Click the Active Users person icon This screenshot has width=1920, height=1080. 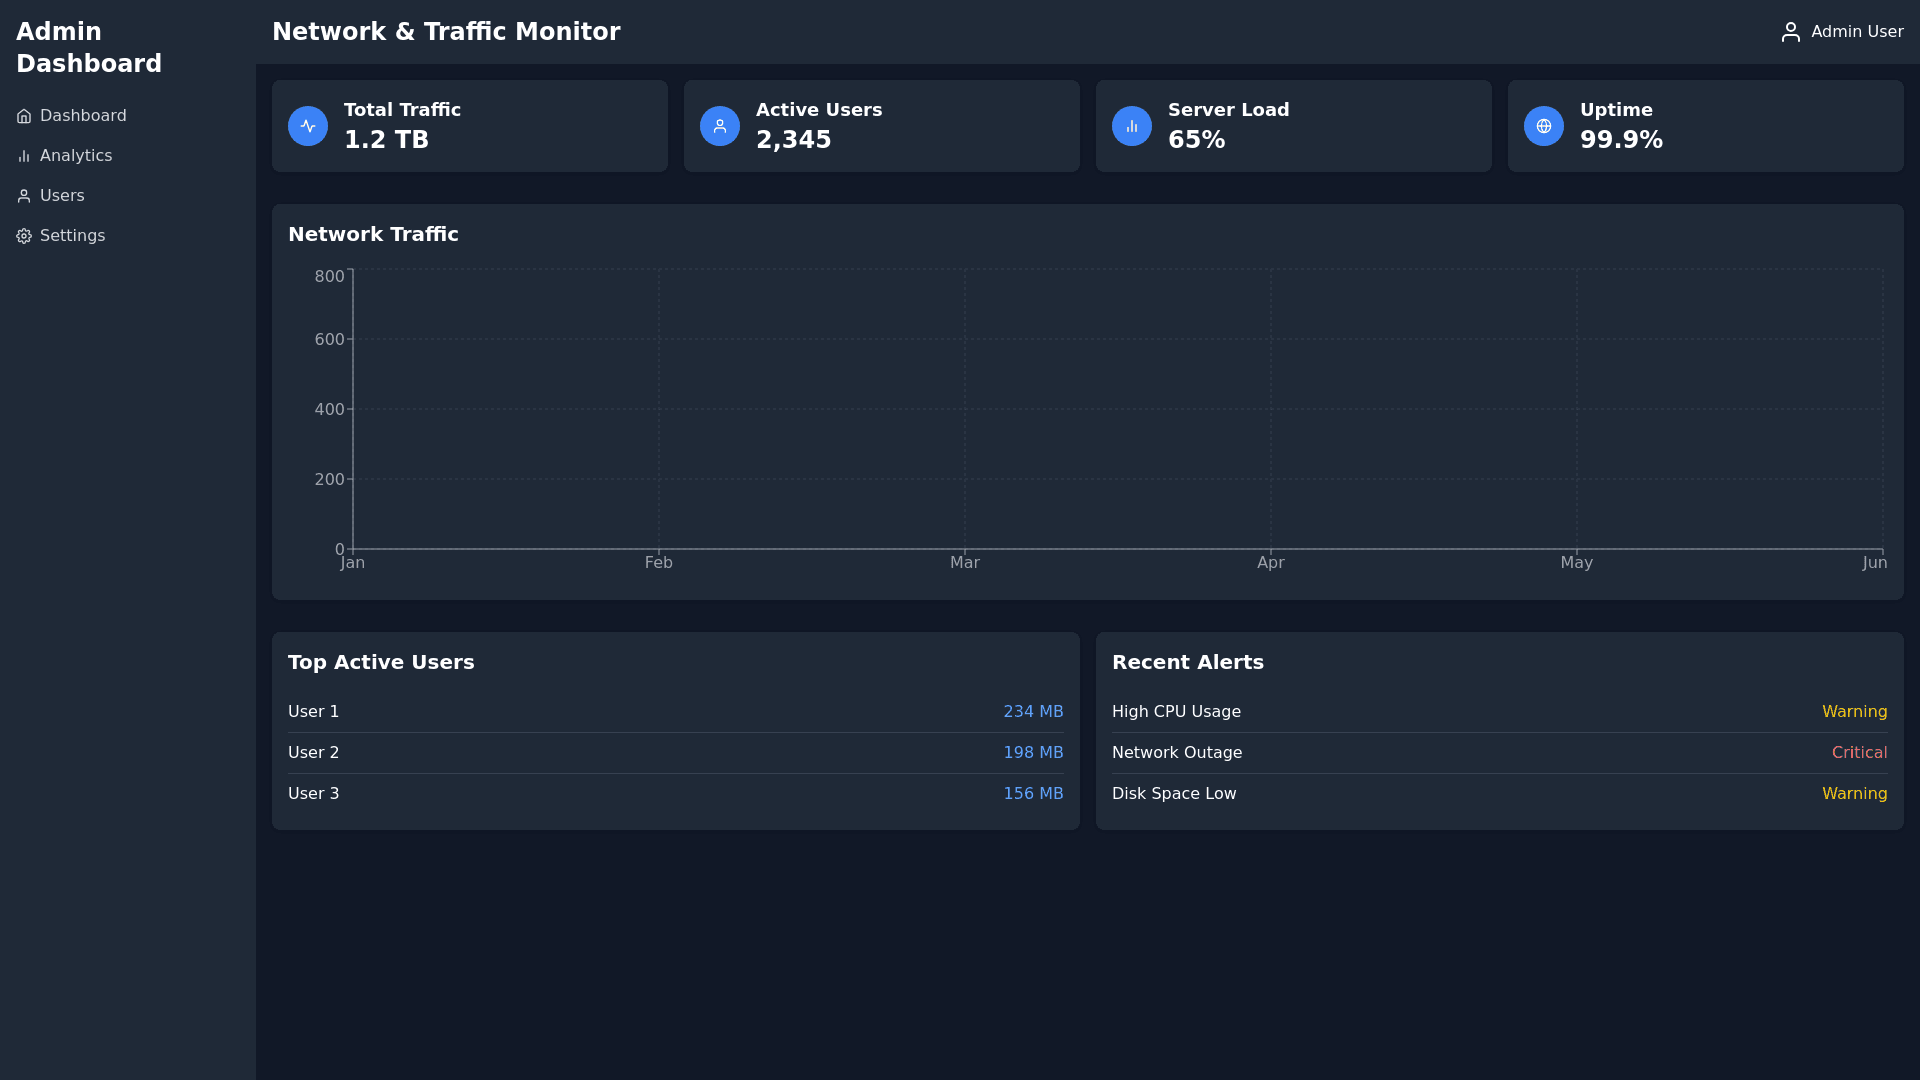[x=720, y=126]
